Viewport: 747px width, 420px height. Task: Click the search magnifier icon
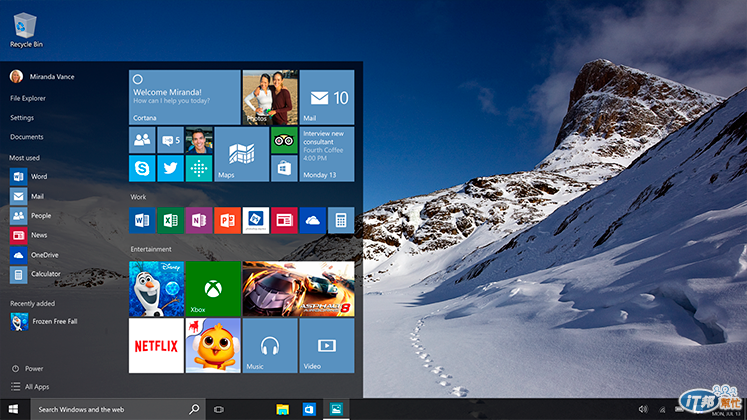click(x=194, y=409)
